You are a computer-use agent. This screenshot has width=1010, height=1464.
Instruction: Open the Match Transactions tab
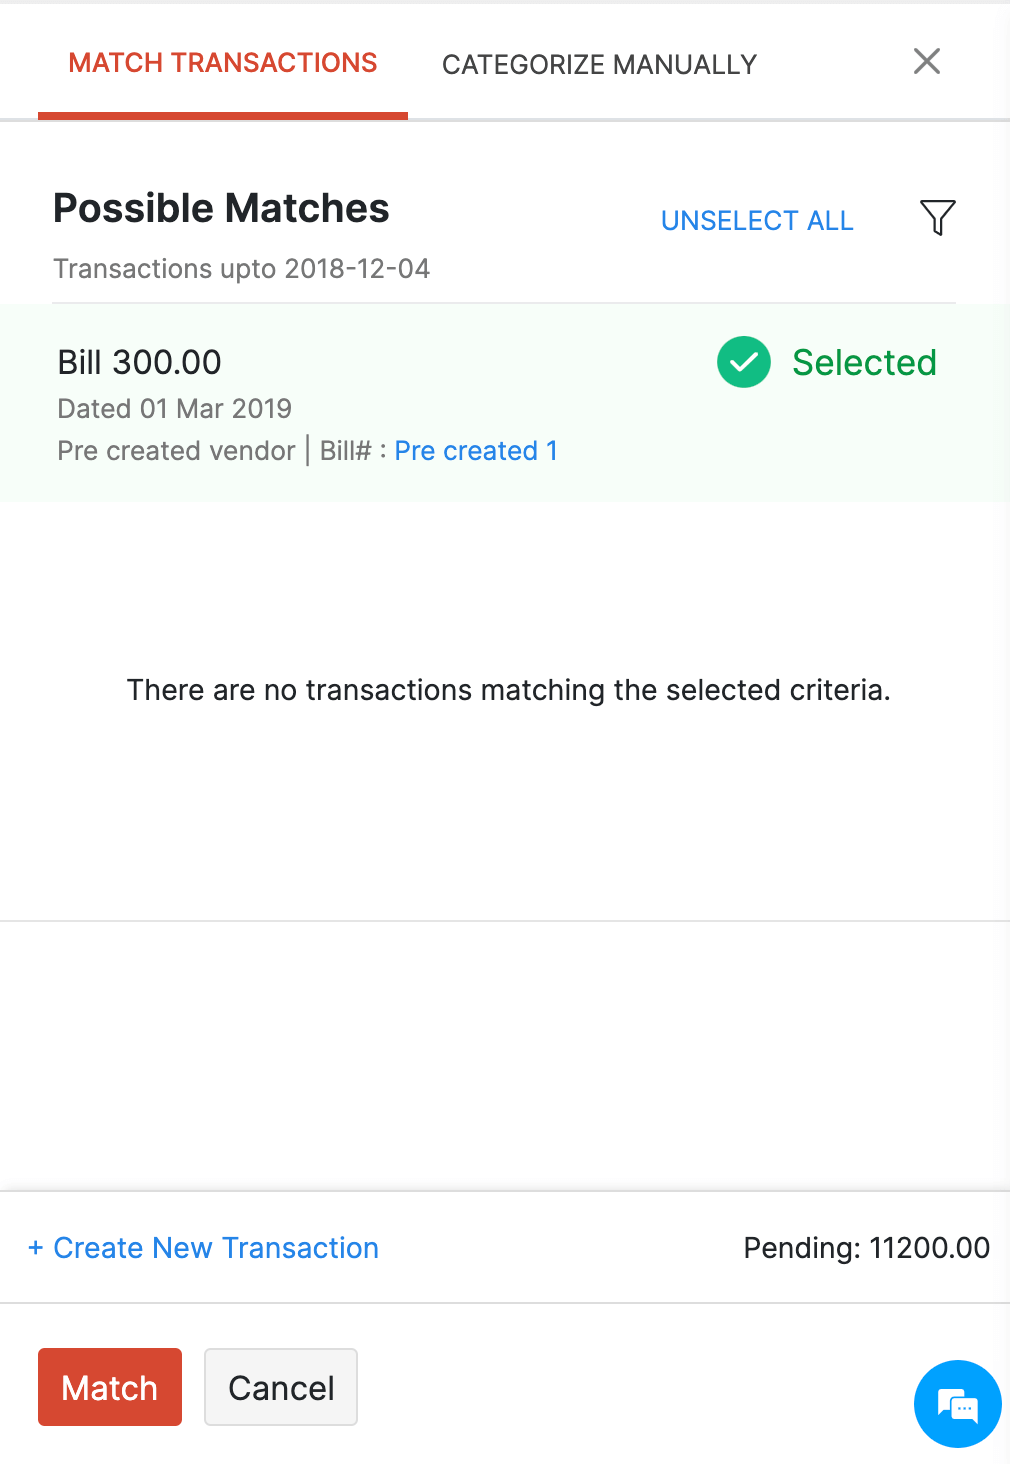(x=223, y=63)
